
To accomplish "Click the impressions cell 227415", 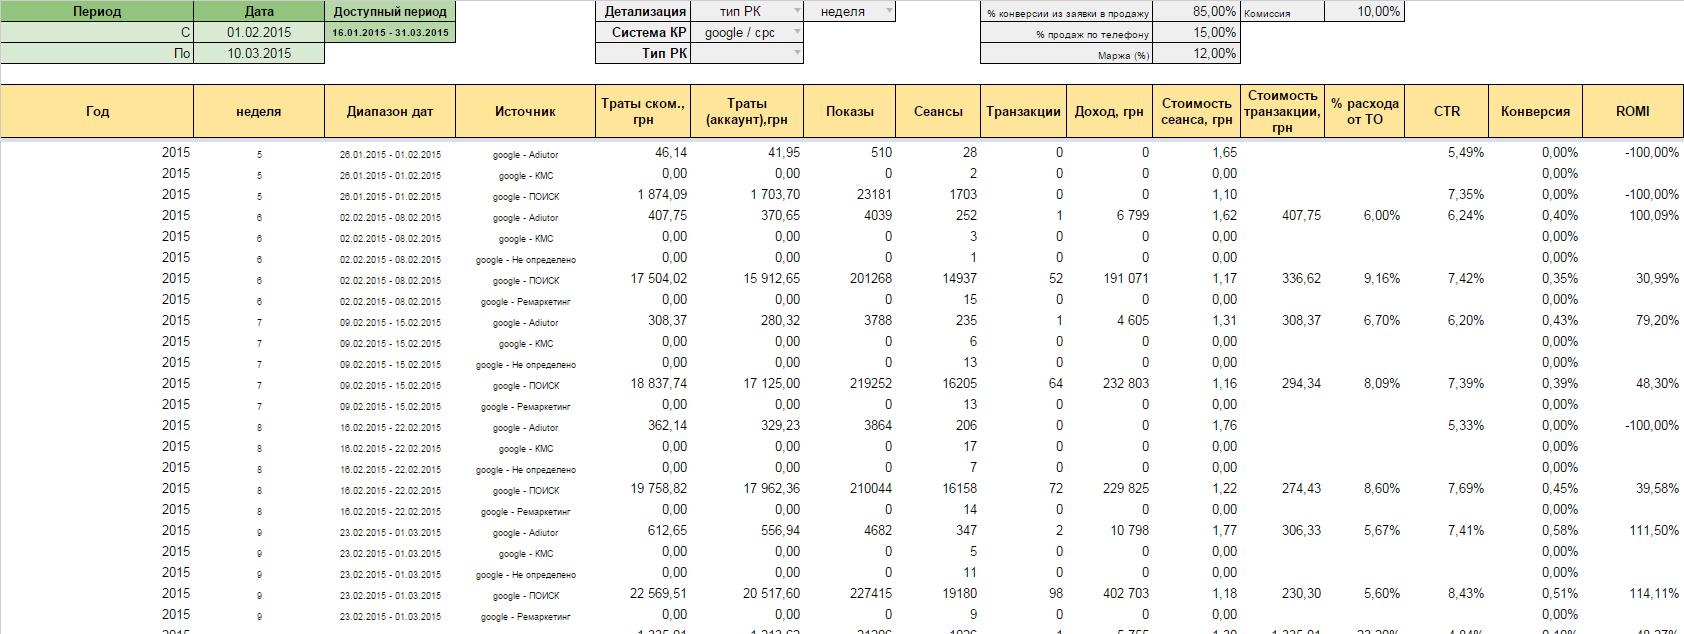I will tap(871, 593).
